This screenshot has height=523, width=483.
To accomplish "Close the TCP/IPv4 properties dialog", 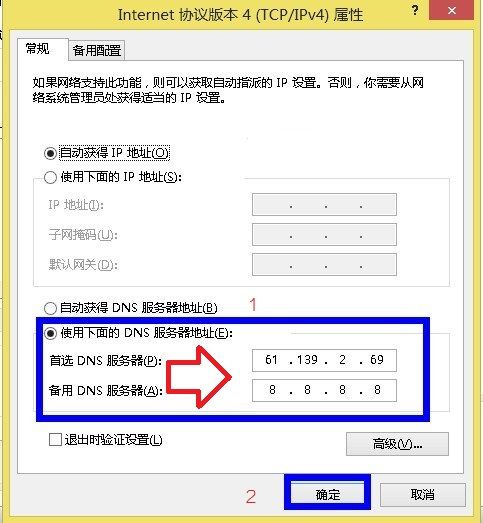I will pos(452,10).
